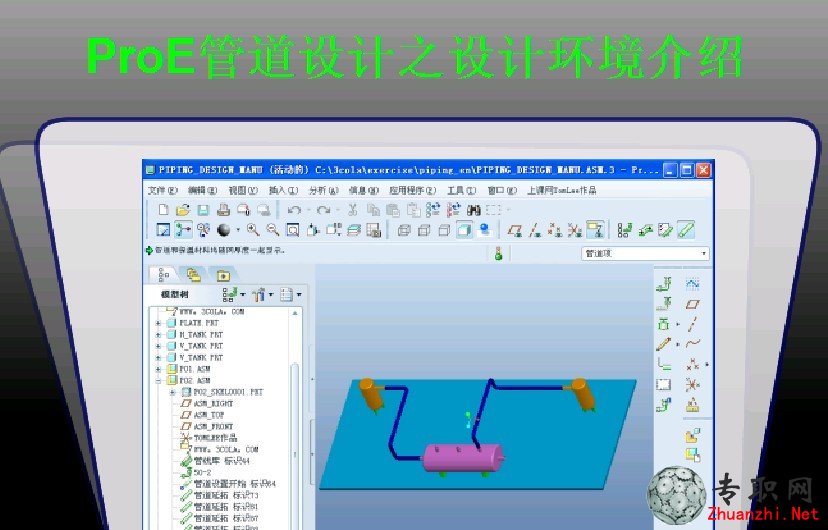Select the 50-2 pipeline tree item
The image size is (828, 530).
pyautogui.click(x=196, y=472)
